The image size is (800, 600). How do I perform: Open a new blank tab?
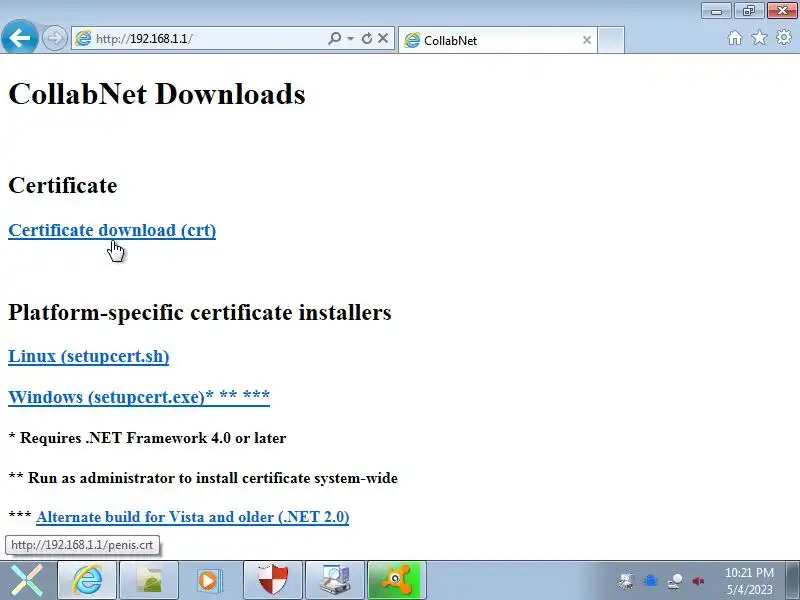point(611,40)
